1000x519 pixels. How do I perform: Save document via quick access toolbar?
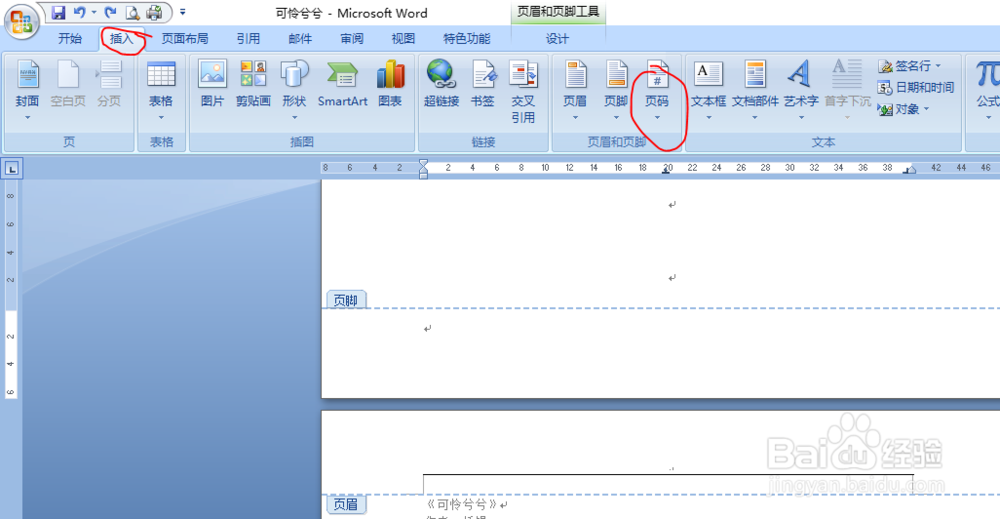click(59, 12)
